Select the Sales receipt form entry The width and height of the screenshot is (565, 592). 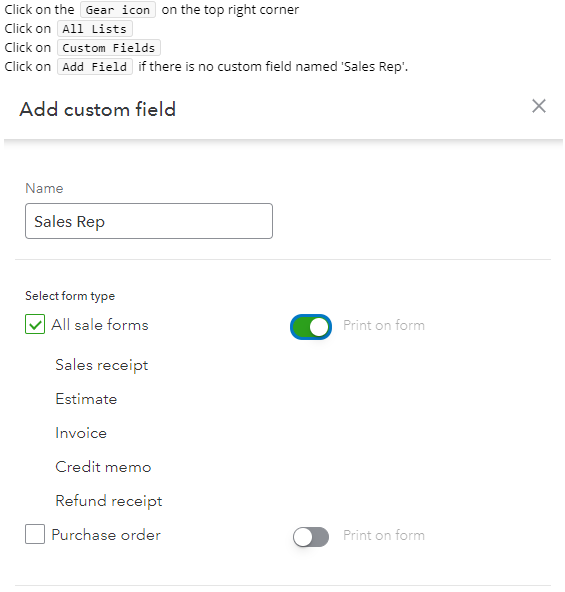point(102,365)
